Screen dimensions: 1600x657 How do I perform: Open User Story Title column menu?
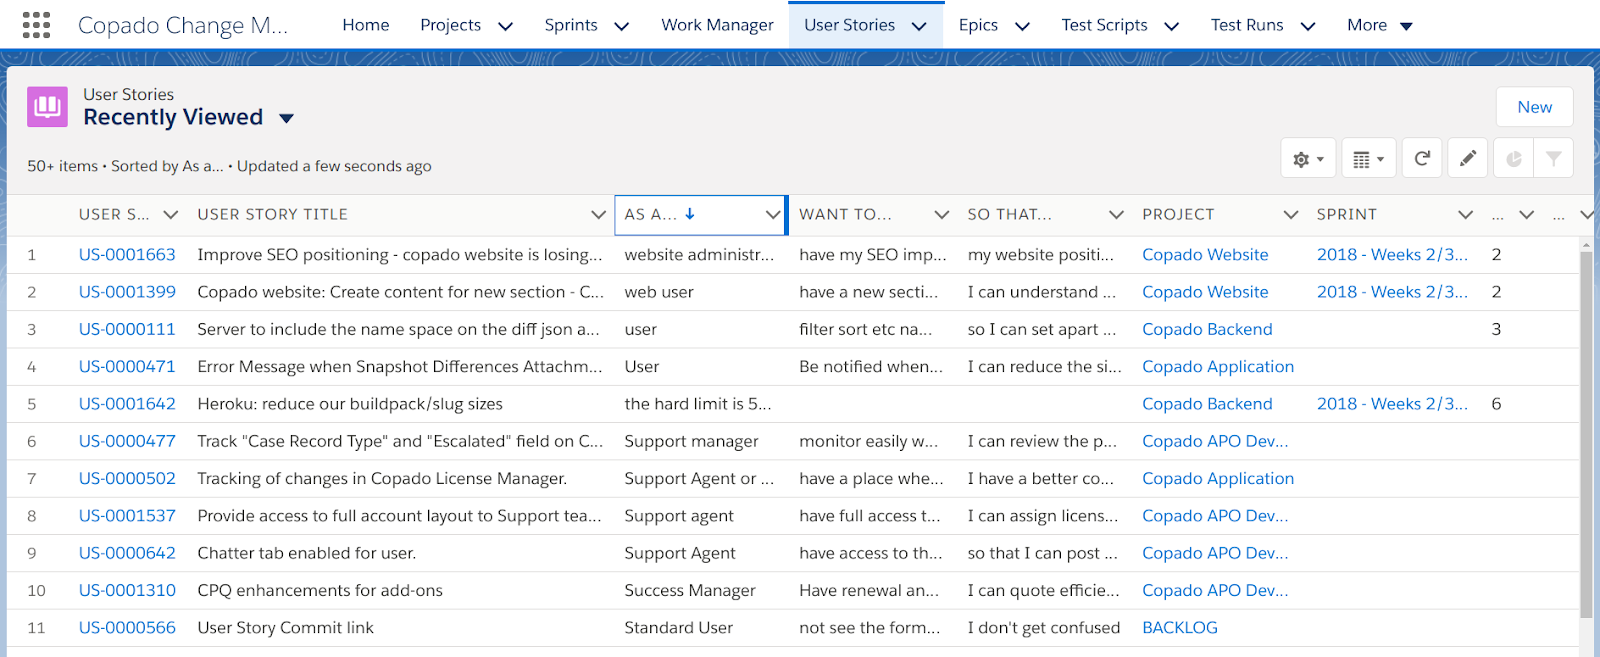[598, 214]
